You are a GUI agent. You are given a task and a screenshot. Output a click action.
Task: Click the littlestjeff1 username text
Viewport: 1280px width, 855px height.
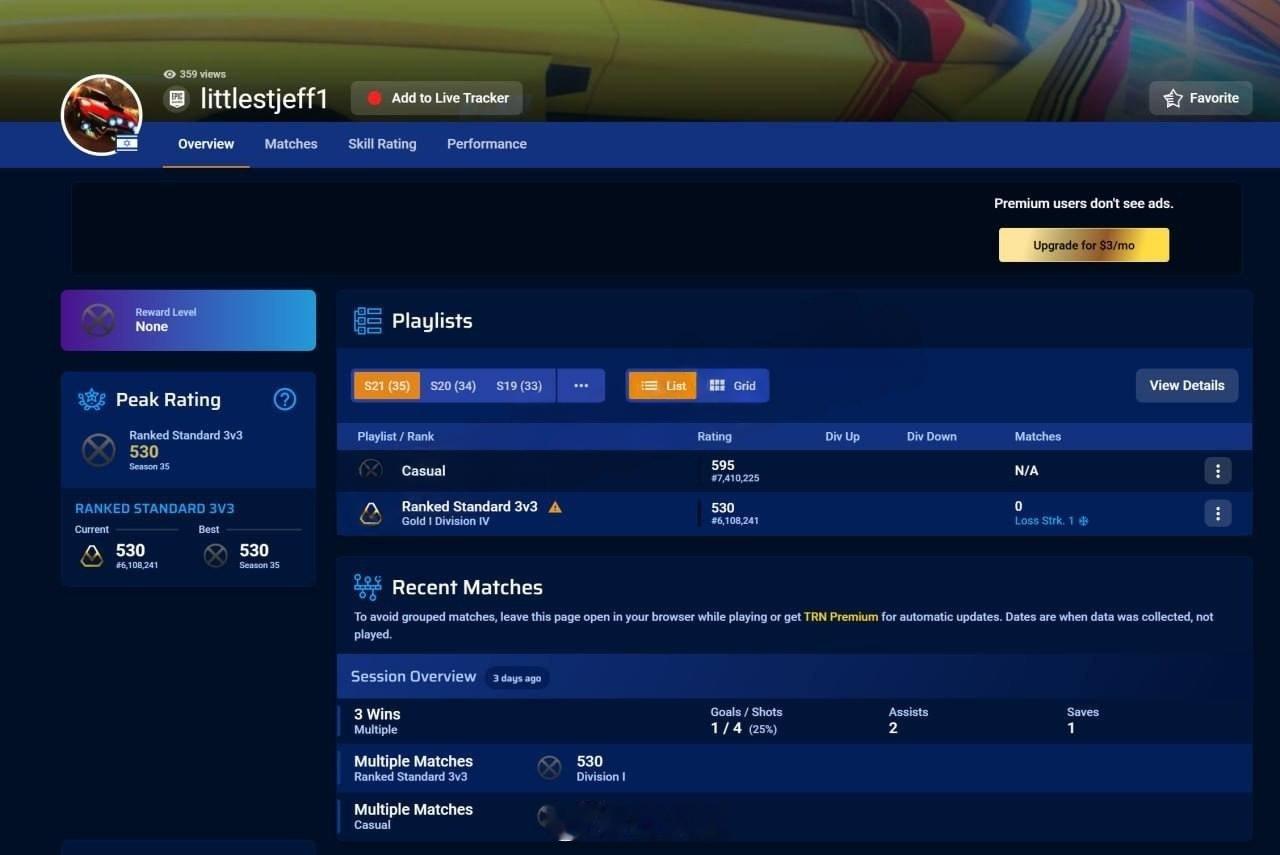pos(264,98)
